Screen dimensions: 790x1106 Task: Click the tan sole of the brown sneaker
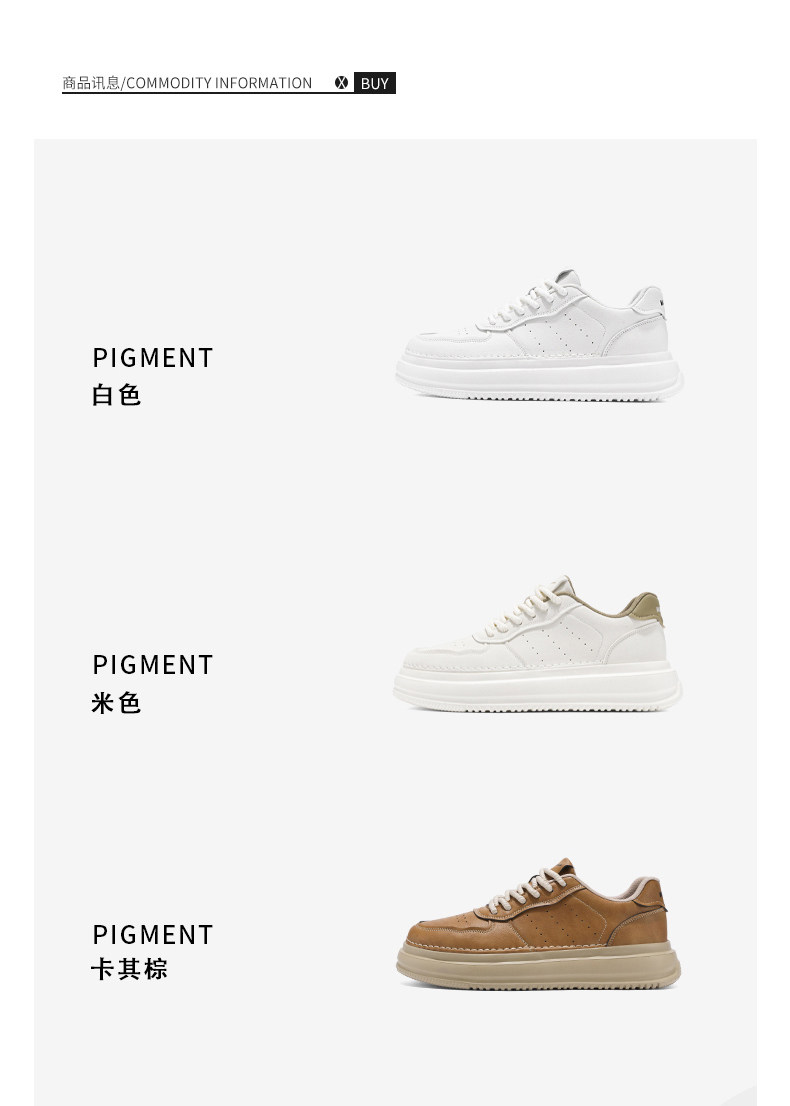tap(539, 966)
